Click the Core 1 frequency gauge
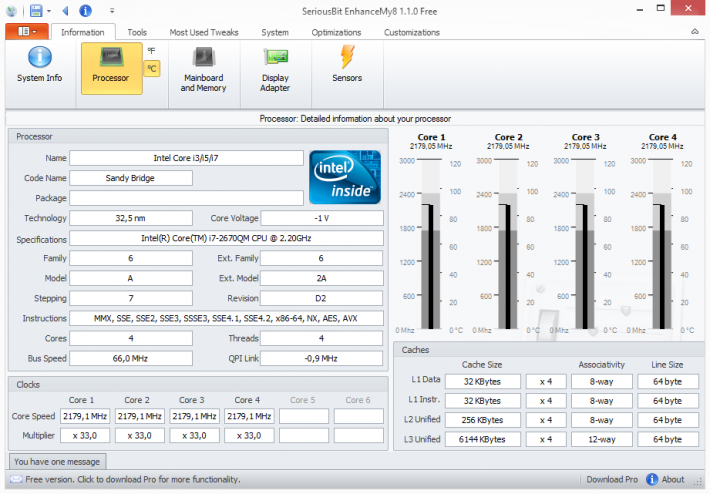 click(430, 245)
